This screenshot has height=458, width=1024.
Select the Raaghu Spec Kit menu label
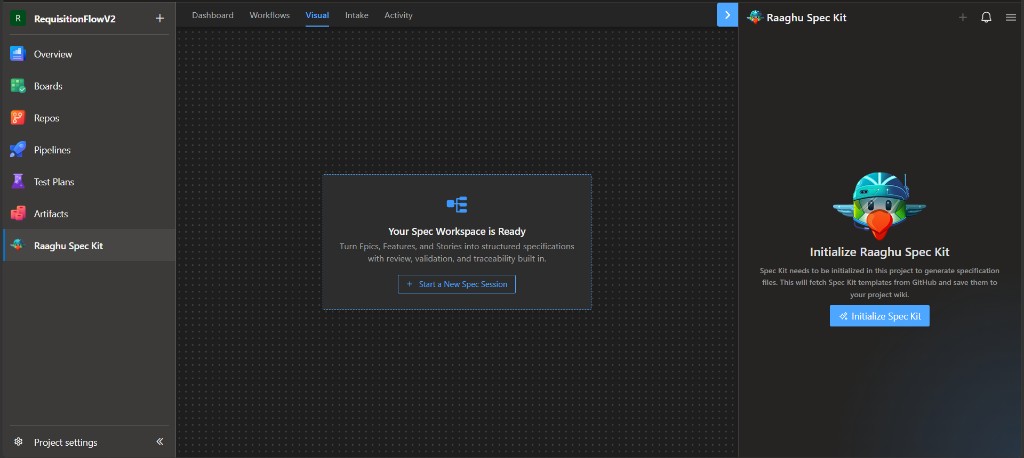pyautogui.click(x=69, y=246)
